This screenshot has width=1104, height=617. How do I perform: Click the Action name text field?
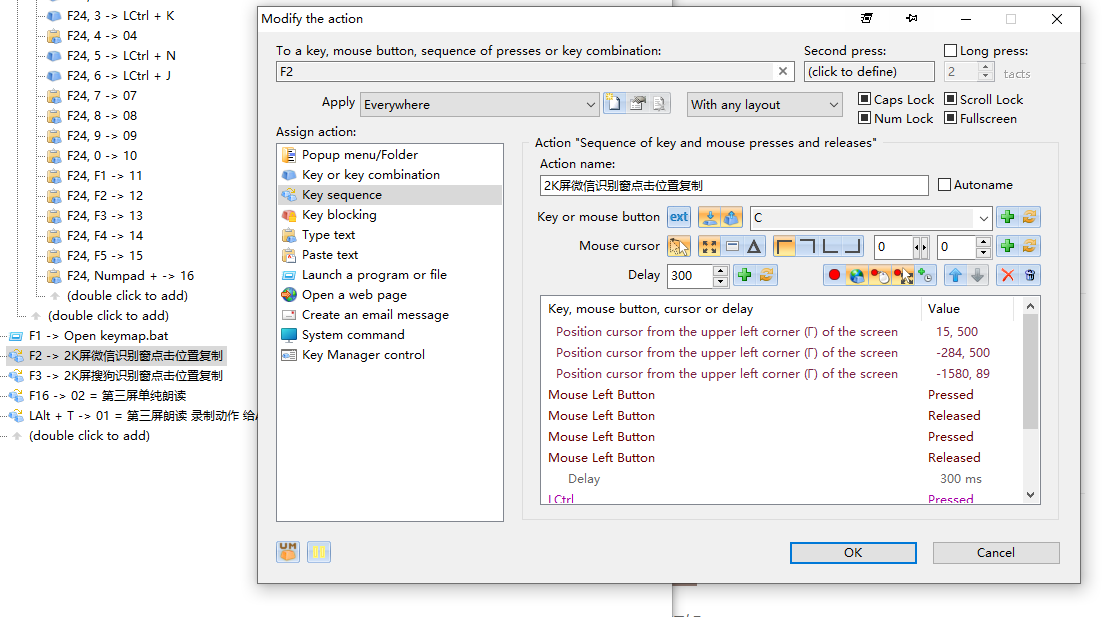(x=735, y=185)
